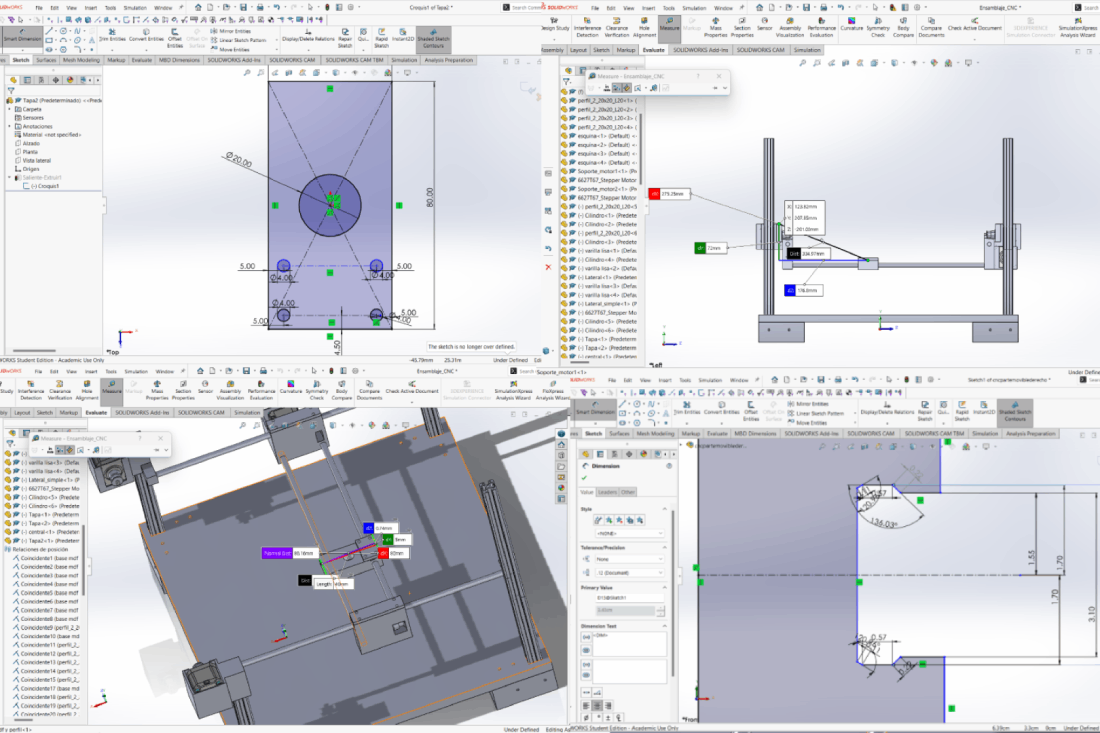Screen dimensions: 1100x733
Task: Toggle center text justification in the Dimension panel
Action: click(597, 706)
